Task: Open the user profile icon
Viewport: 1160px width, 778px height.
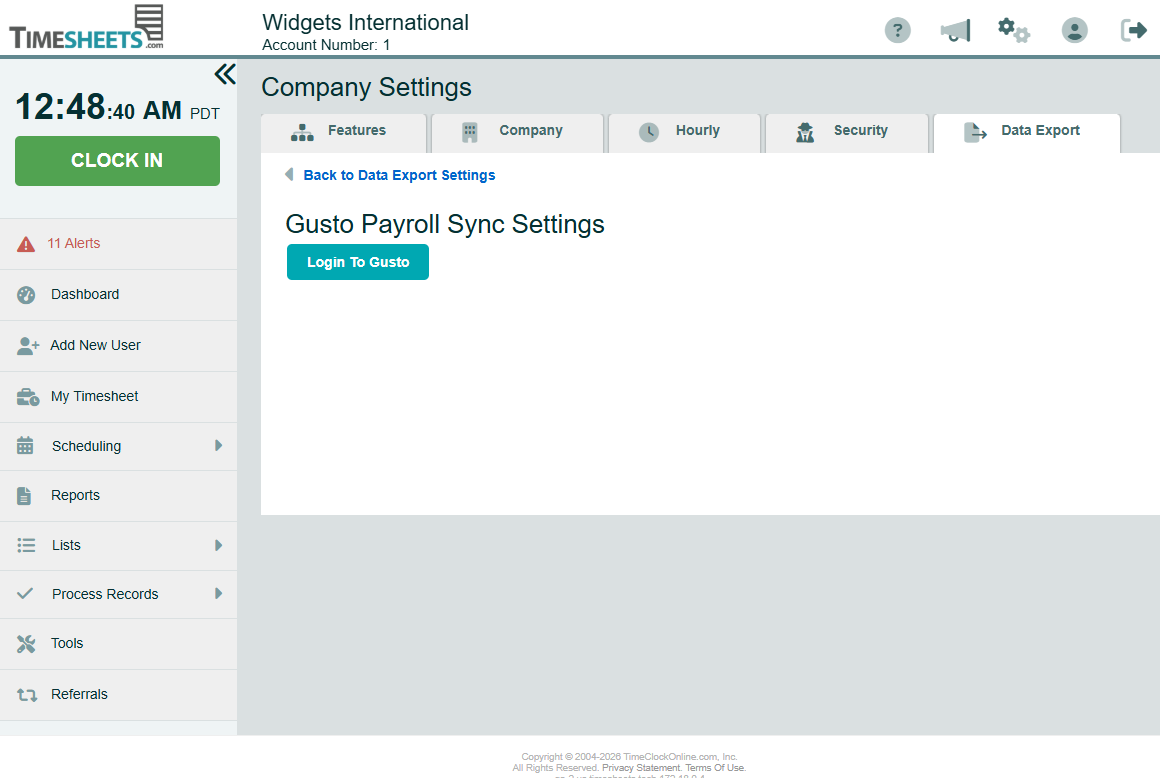Action: pos(1074,30)
